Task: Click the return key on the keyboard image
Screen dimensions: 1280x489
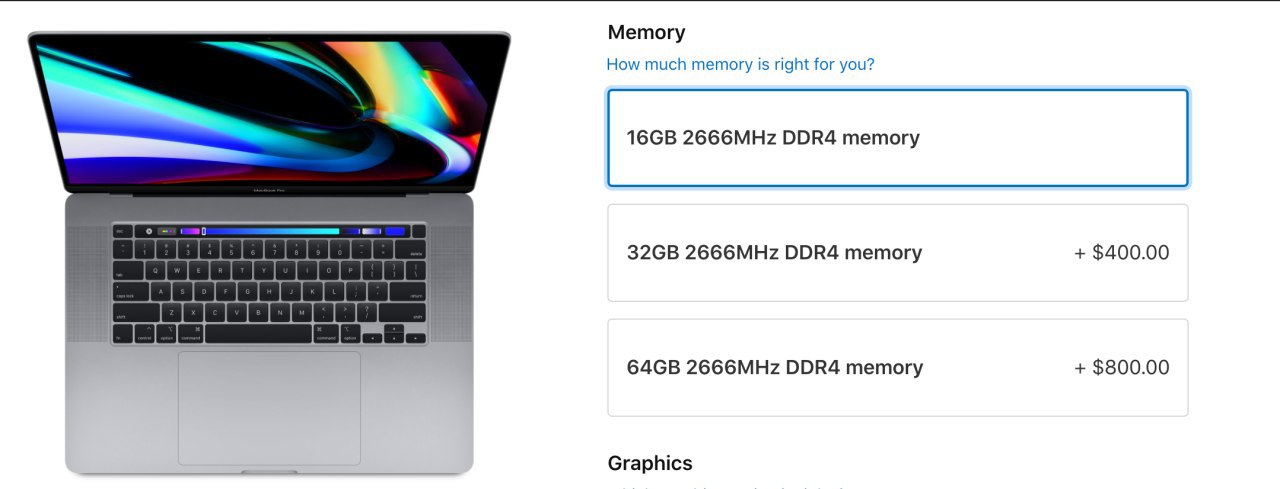Action: tap(408, 291)
